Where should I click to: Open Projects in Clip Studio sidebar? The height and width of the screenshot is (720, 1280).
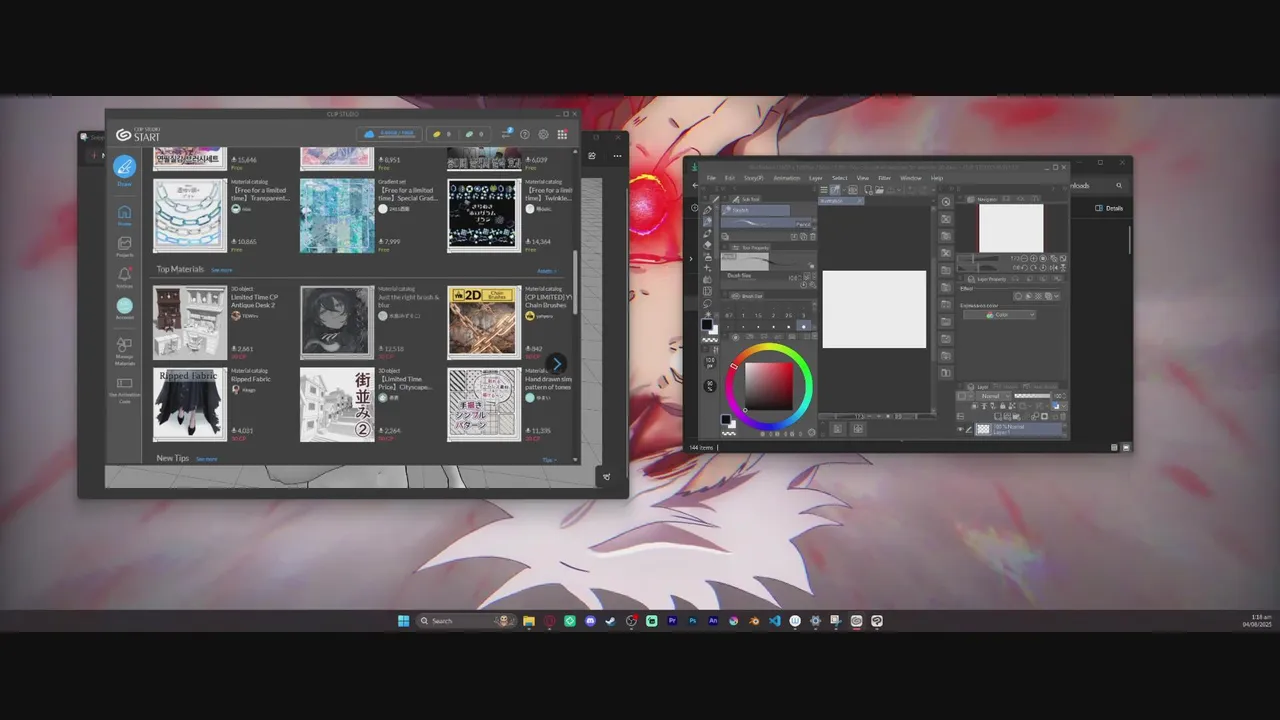click(x=124, y=246)
